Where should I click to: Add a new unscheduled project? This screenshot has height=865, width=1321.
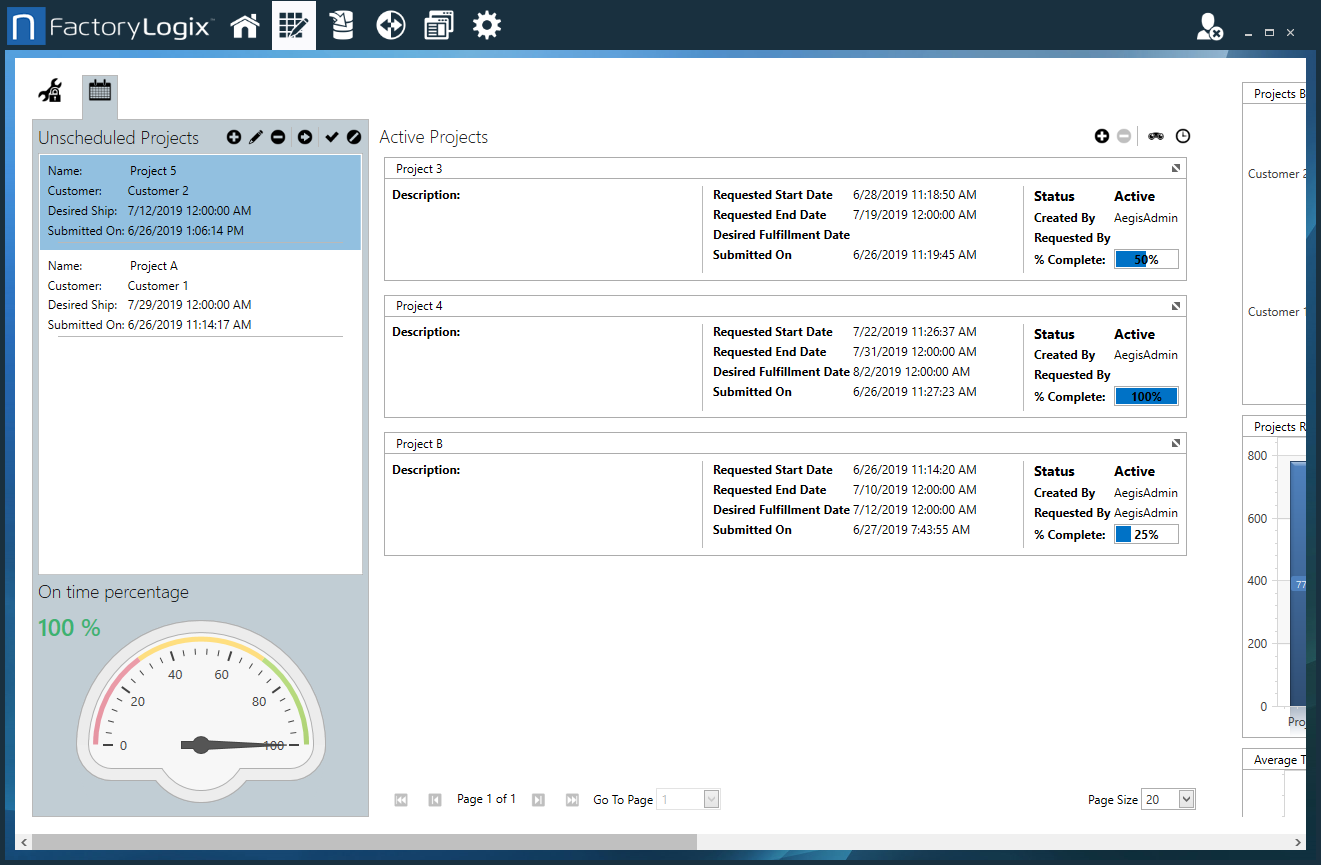click(x=234, y=137)
